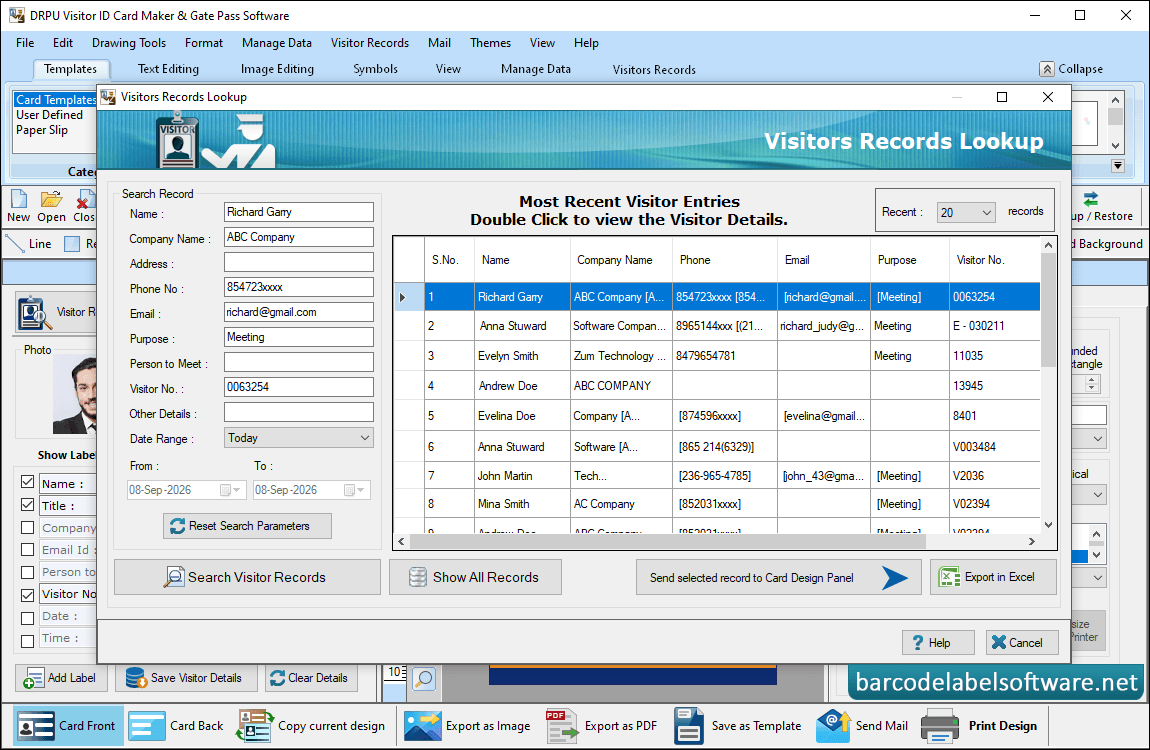
Task: Select the User Defined template category
Action: pos(49,115)
